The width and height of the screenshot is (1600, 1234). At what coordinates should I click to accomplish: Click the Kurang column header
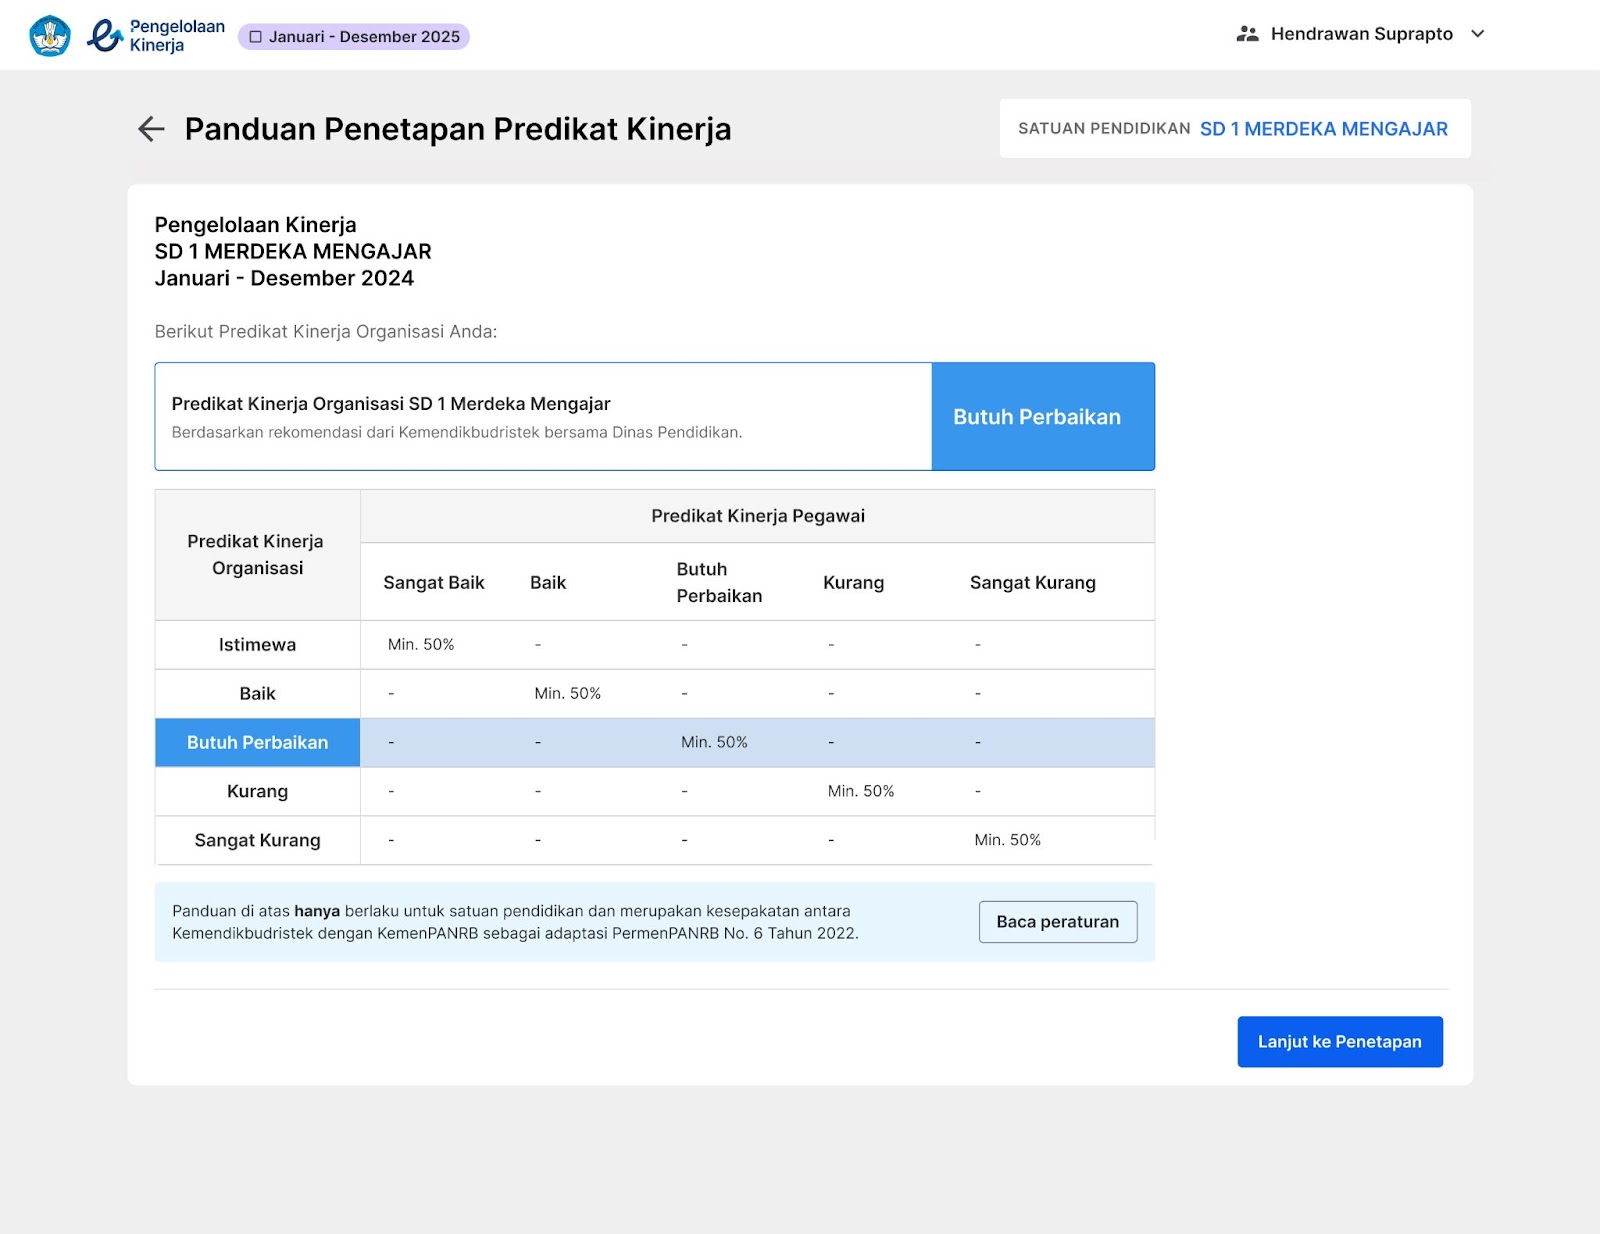click(x=854, y=583)
